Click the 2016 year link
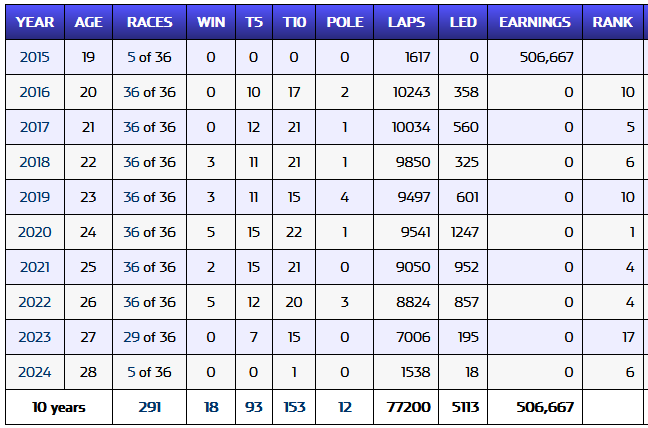This screenshot has height=428, width=648. [x=35, y=92]
